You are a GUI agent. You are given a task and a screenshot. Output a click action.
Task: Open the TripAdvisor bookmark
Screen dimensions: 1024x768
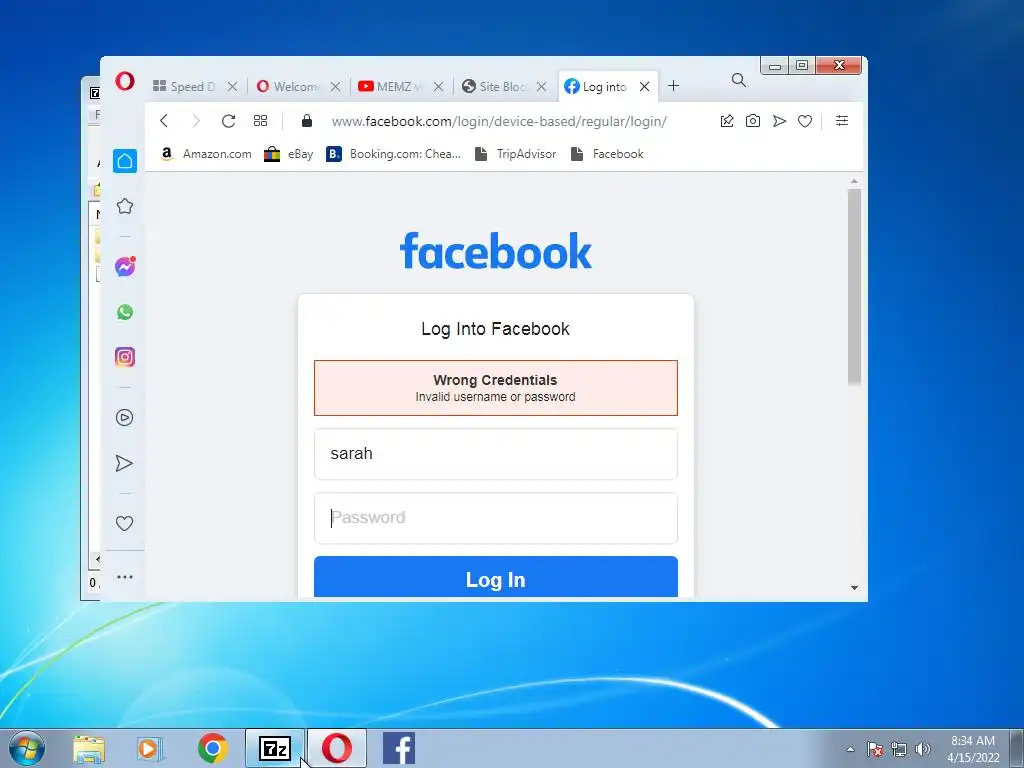tap(515, 153)
